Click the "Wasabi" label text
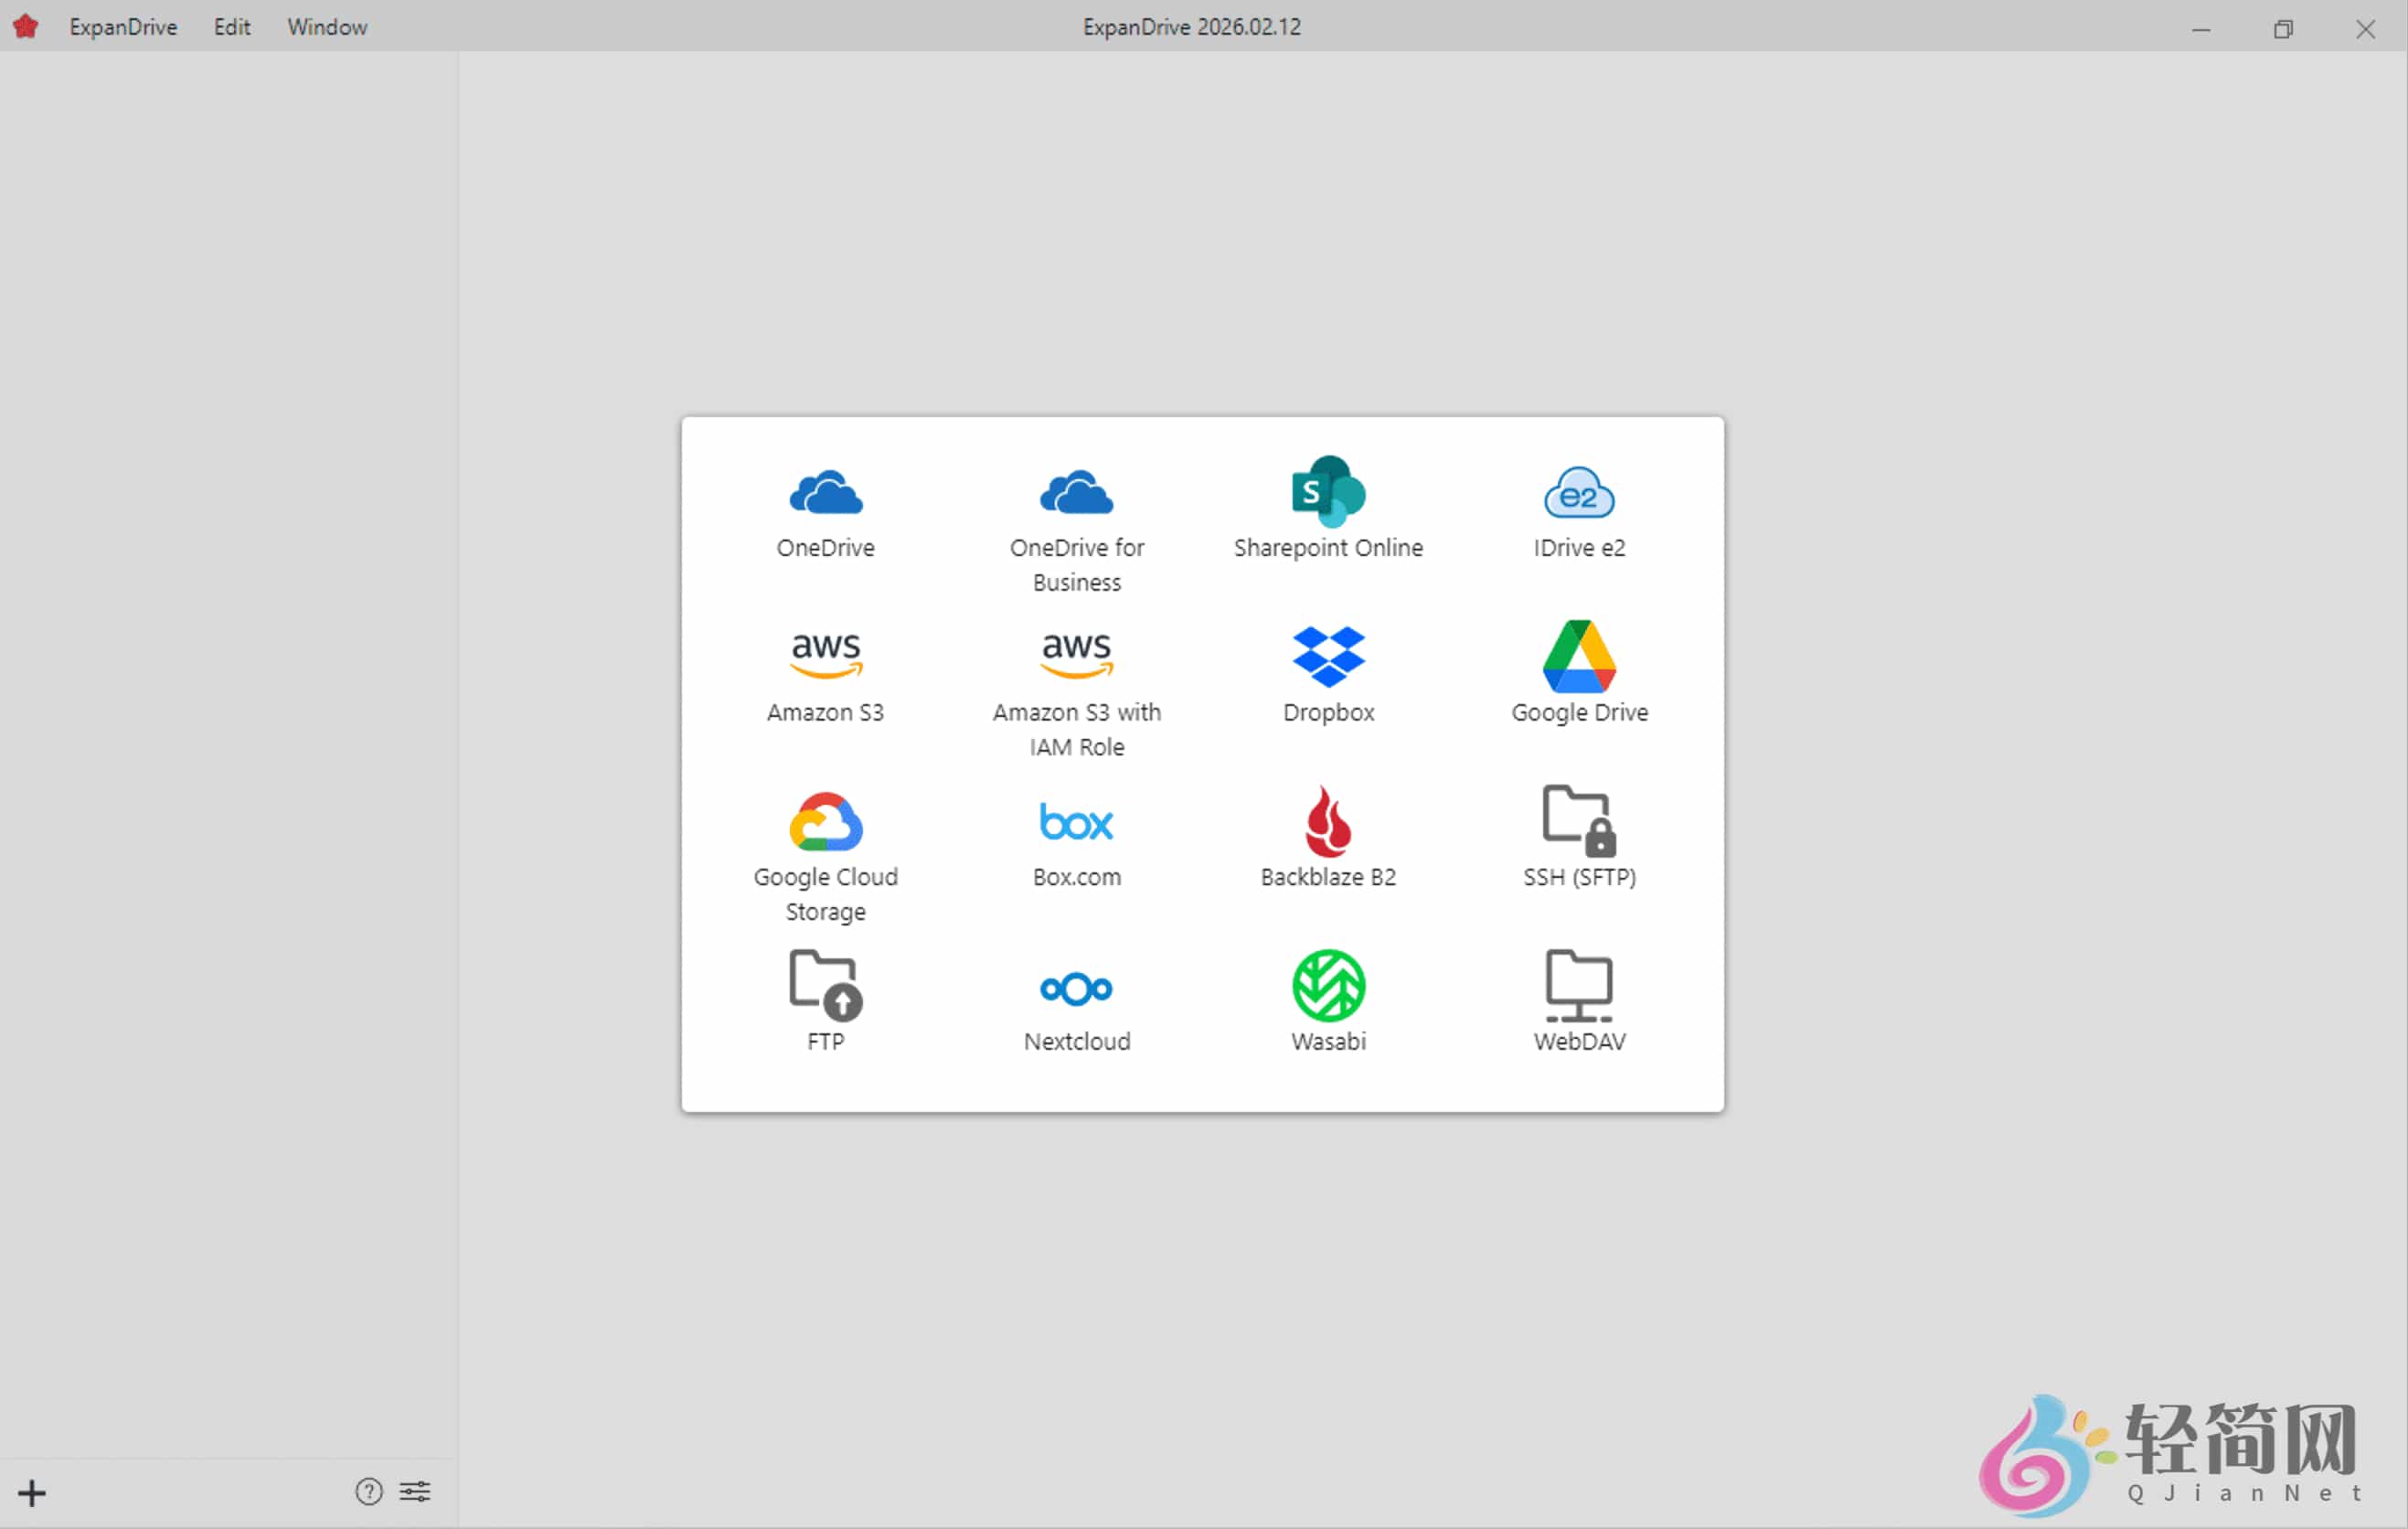The image size is (2408, 1529). pos(1328,1041)
